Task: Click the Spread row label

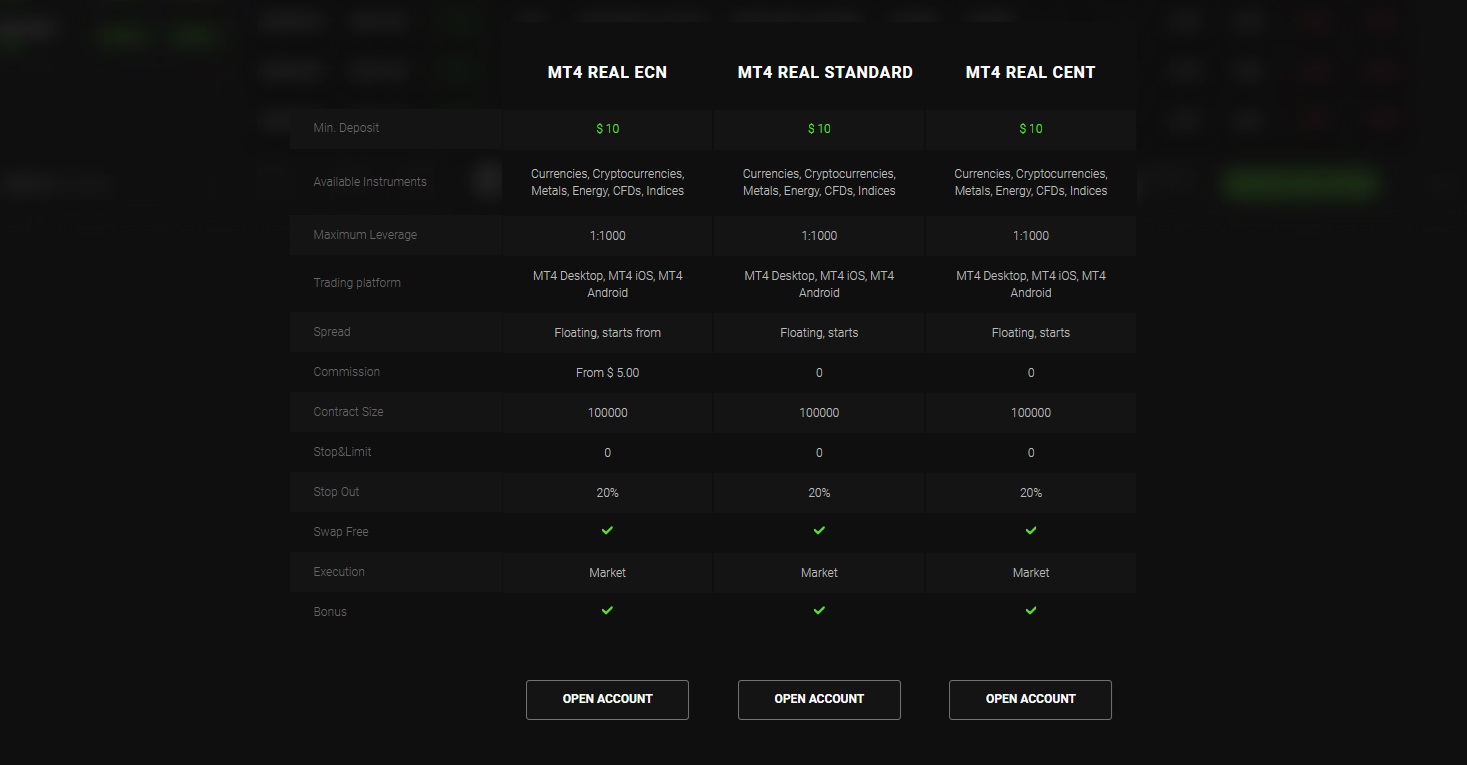Action: [332, 332]
